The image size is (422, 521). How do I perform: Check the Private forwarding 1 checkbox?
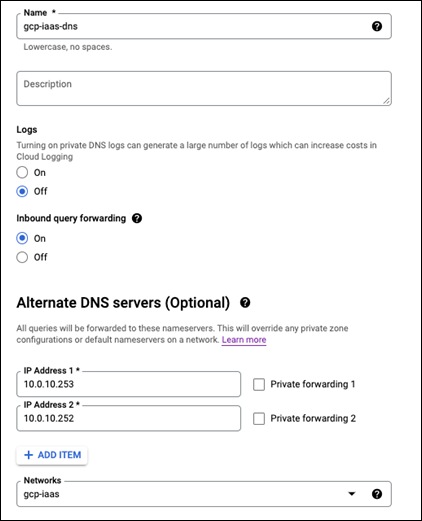[259, 384]
